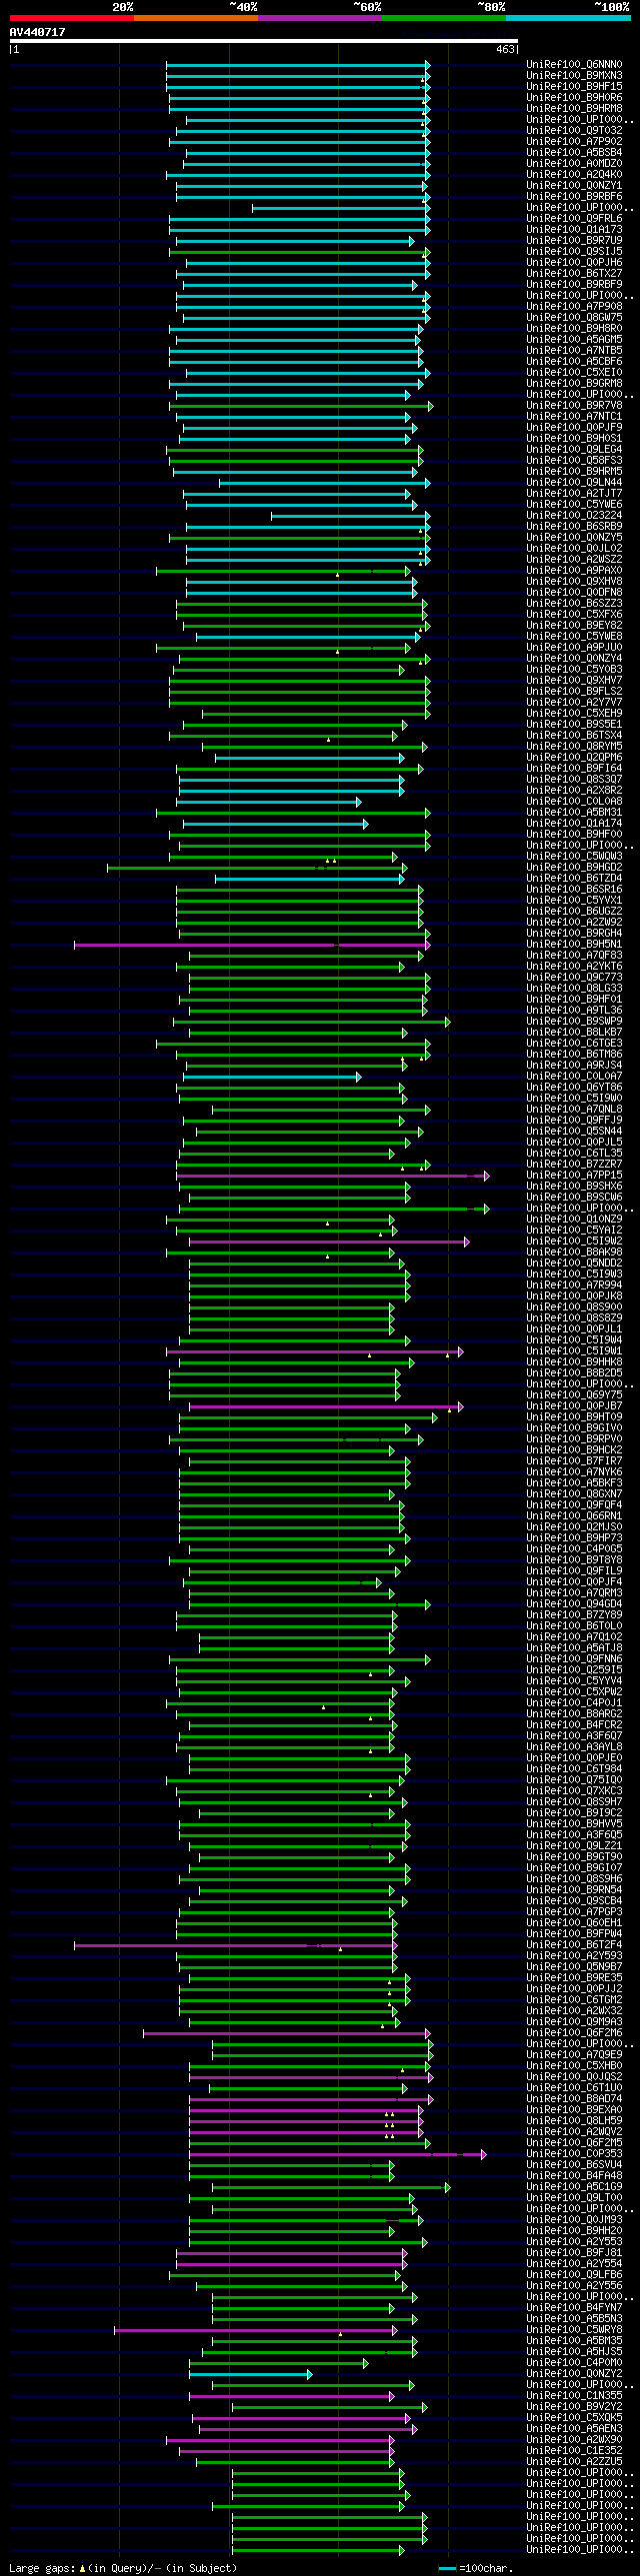
Task: Click the =100char scale legend
Action: (x=475, y=2568)
